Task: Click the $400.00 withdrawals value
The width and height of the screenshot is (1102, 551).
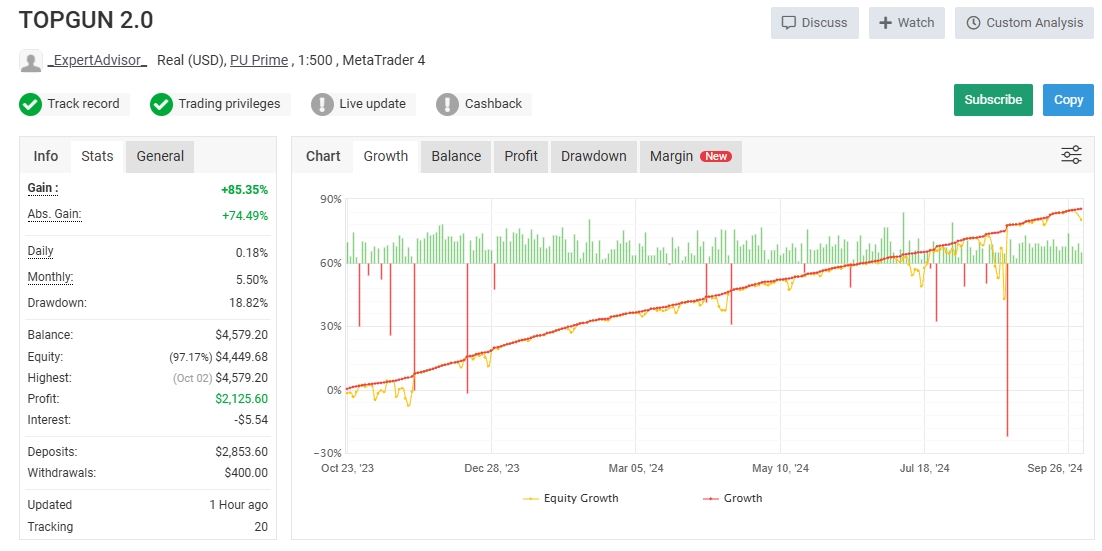Action: pyautogui.click(x=246, y=473)
